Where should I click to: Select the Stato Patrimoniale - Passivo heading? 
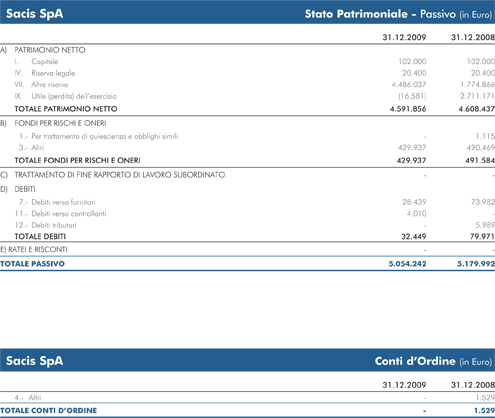tap(398, 14)
